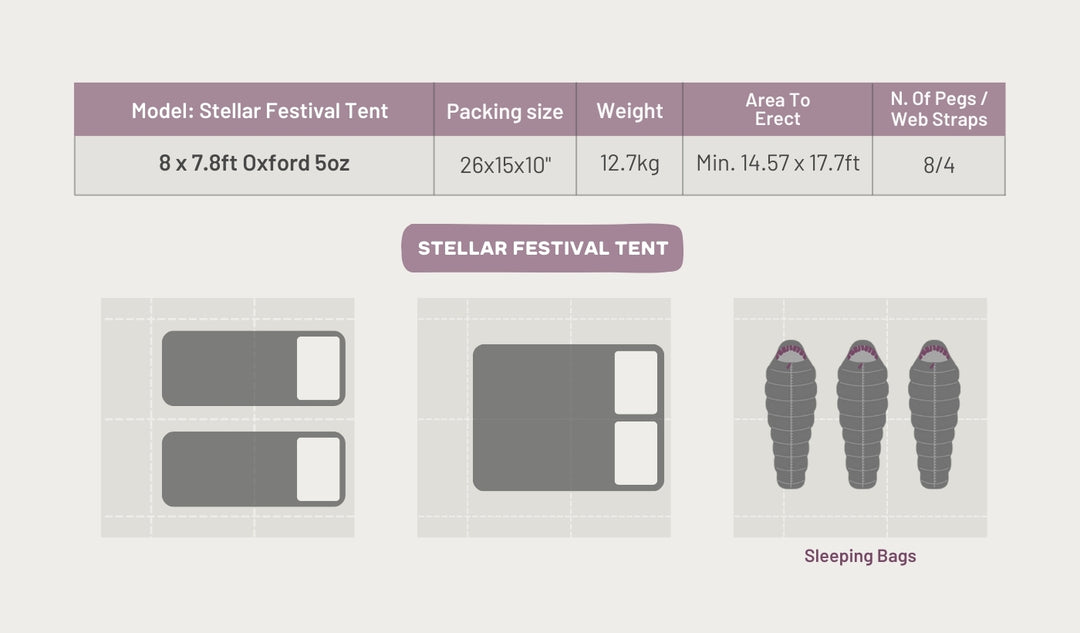Click the Sleeping Bags caption
This screenshot has height=633, width=1080.
pyautogui.click(x=860, y=556)
